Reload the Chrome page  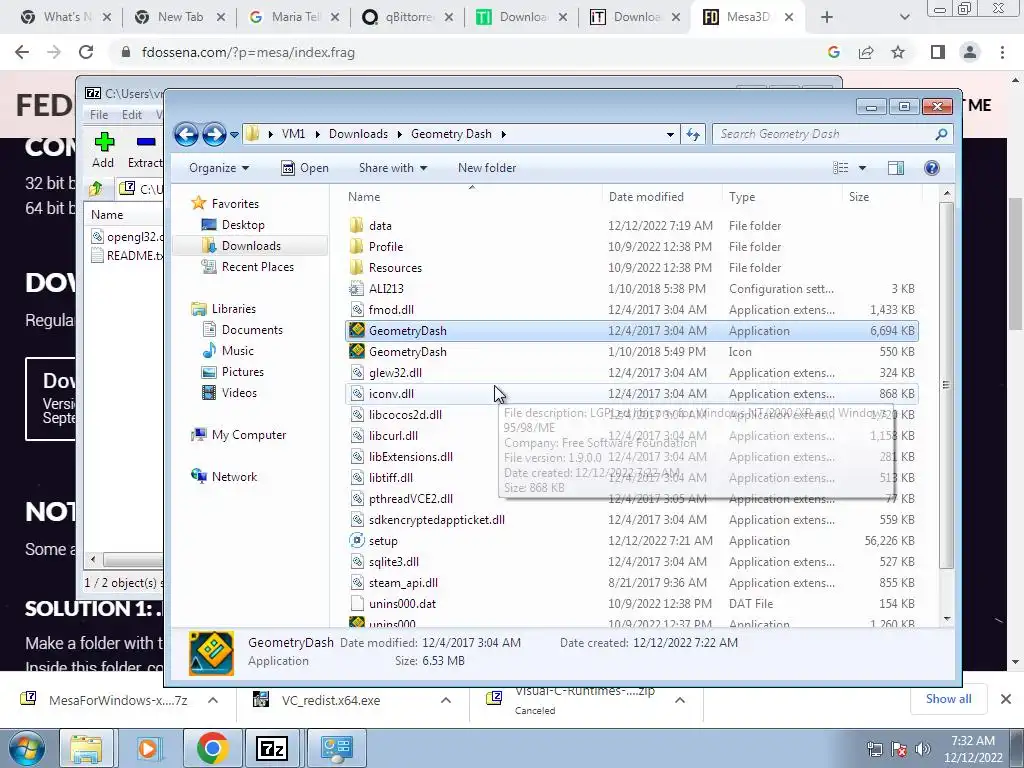tap(86, 52)
